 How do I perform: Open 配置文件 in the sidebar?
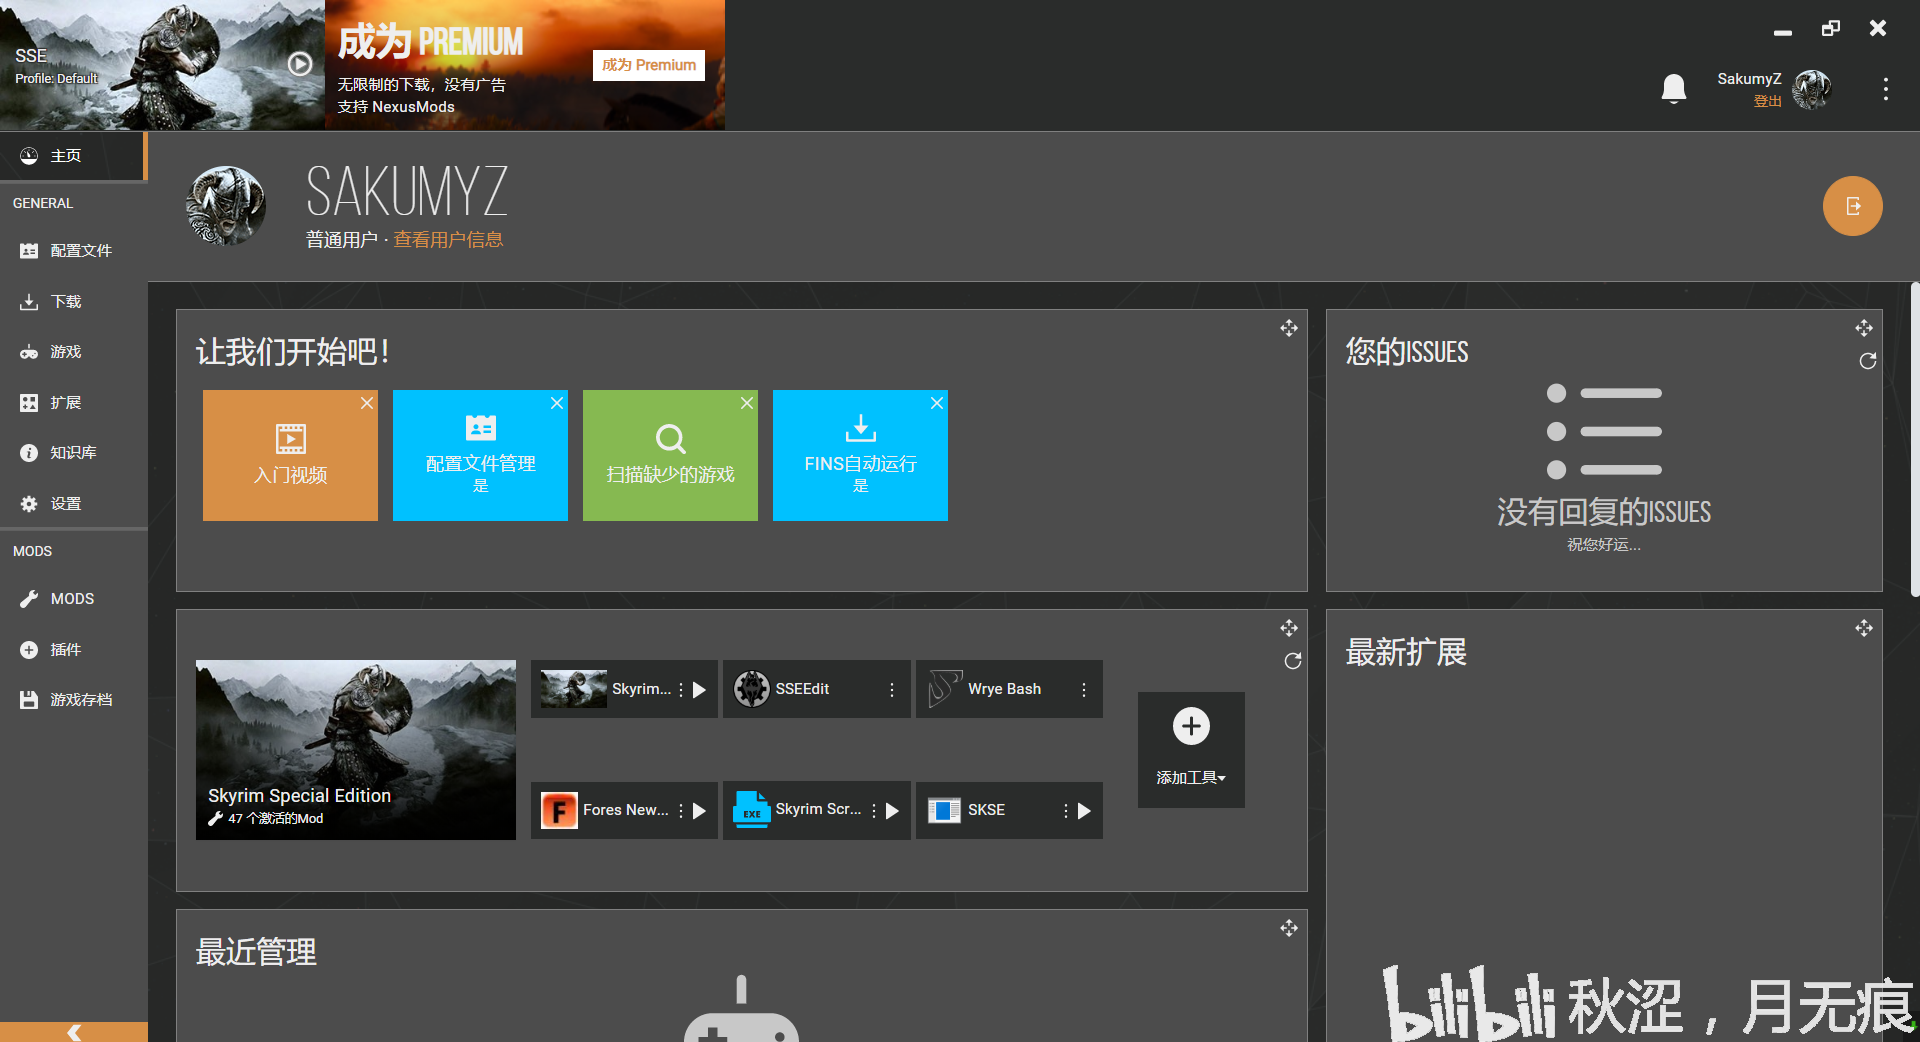click(73, 251)
